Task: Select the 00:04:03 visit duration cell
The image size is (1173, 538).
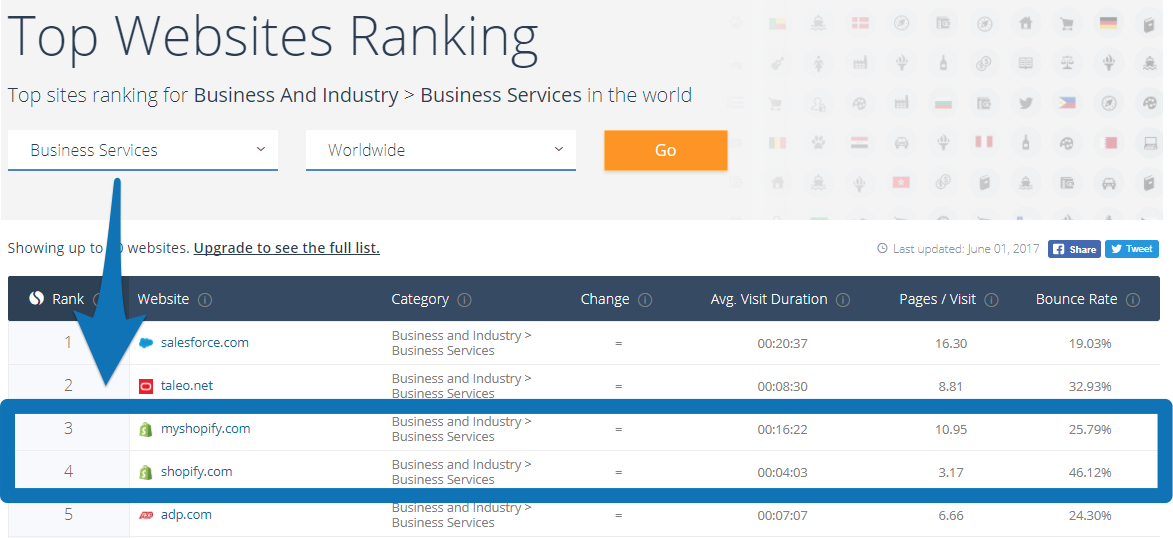Action: 782,472
